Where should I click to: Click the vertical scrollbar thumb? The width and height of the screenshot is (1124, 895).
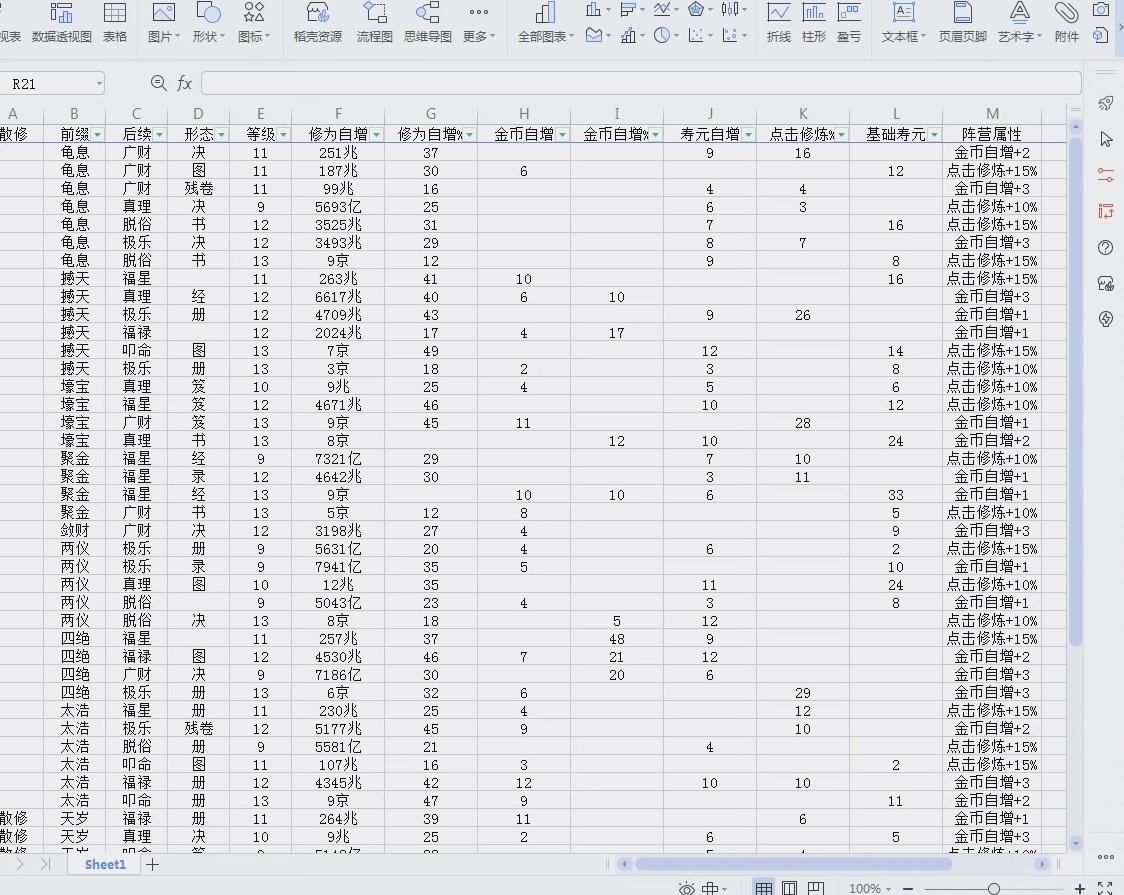tap(1075, 391)
